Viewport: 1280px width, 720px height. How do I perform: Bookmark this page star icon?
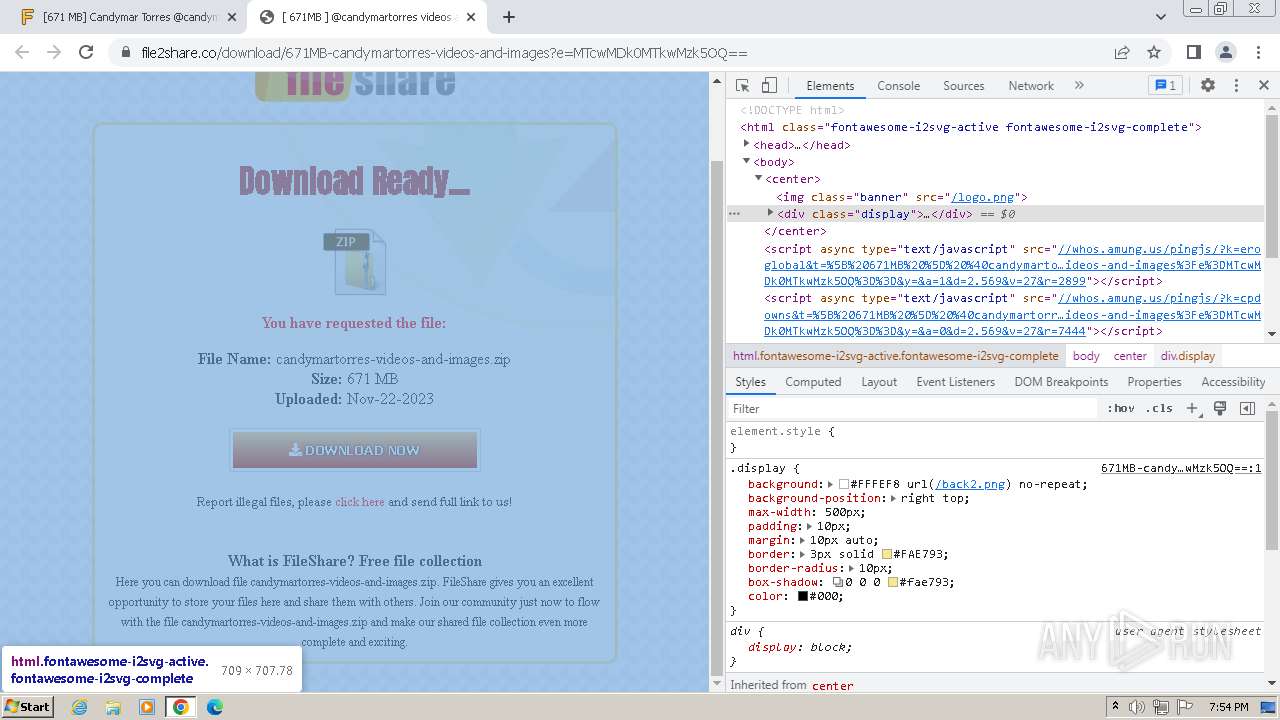(x=1154, y=52)
